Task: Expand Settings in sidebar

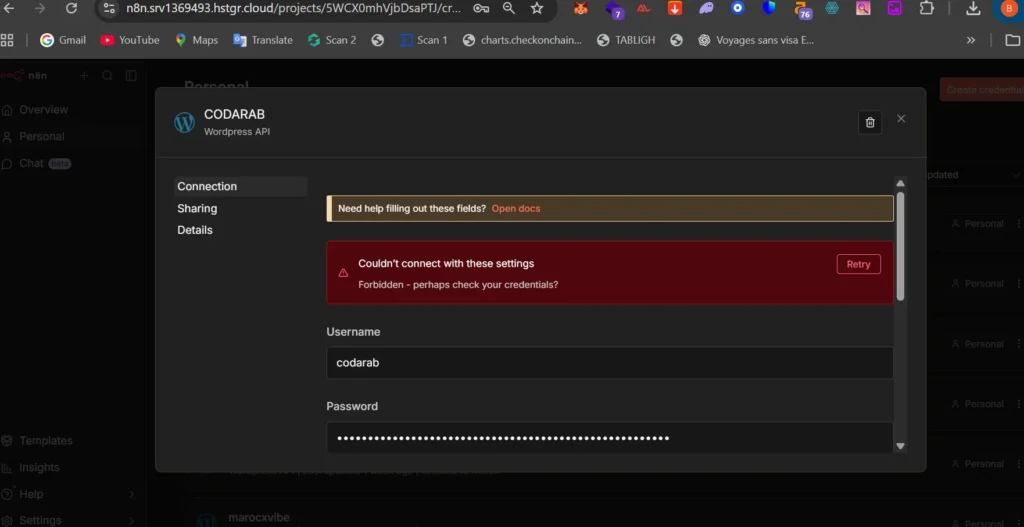Action: (x=68, y=520)
